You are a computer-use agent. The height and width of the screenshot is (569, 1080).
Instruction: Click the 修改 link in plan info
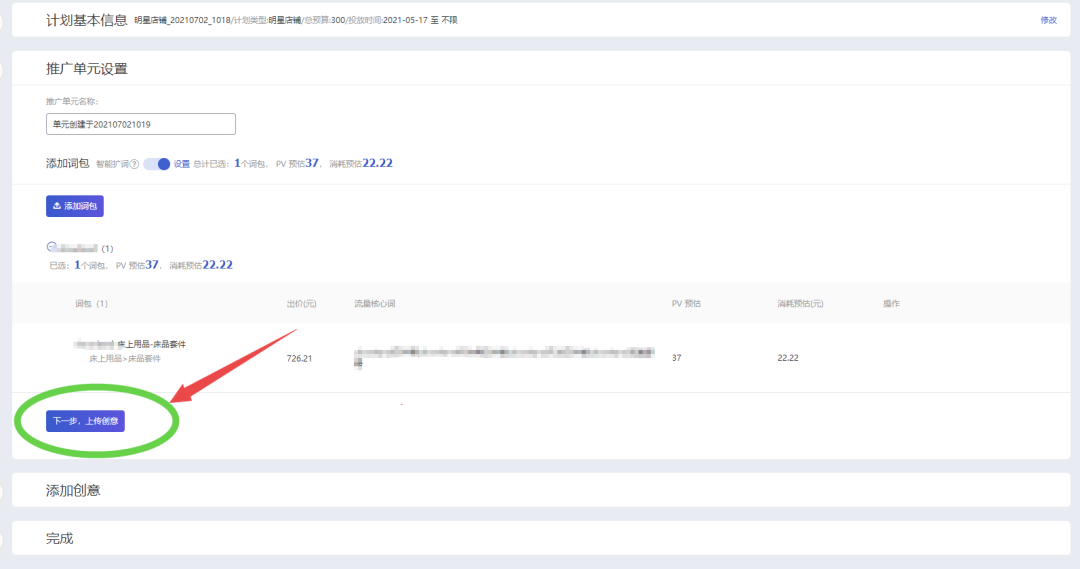pos(1048,20)
